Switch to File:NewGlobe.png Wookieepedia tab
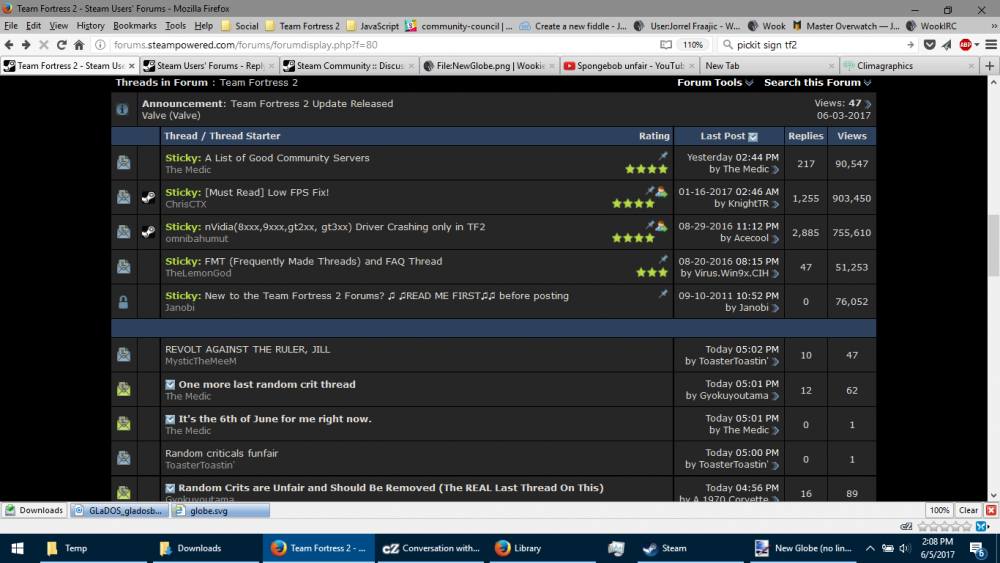 click(490, 66)
